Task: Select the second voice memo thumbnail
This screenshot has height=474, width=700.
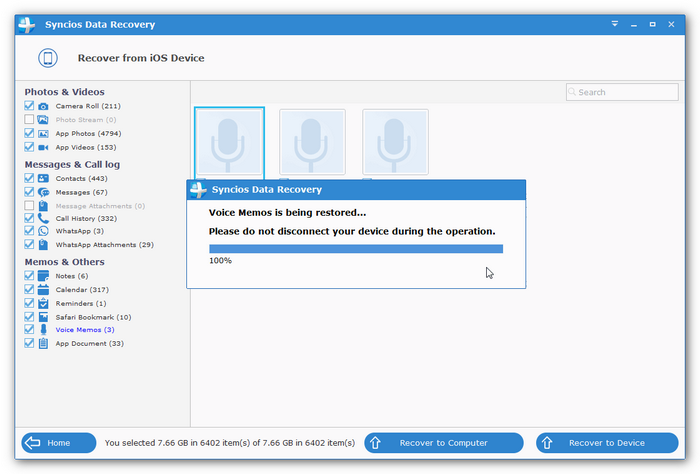Action: point(312,142)
